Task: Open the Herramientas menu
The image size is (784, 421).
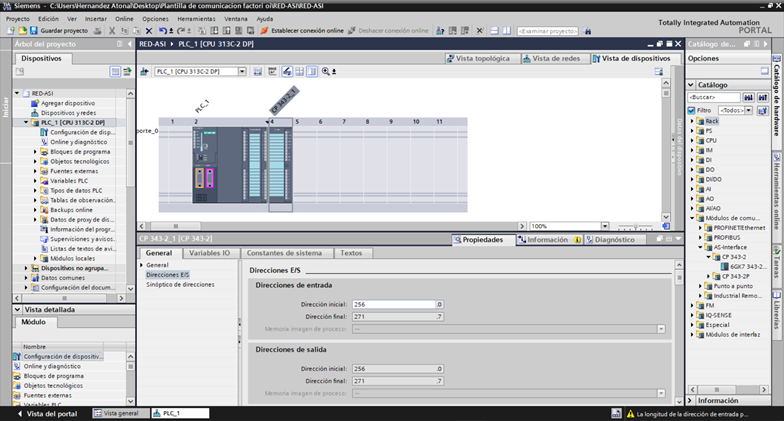Action: (x=196, y=18)
